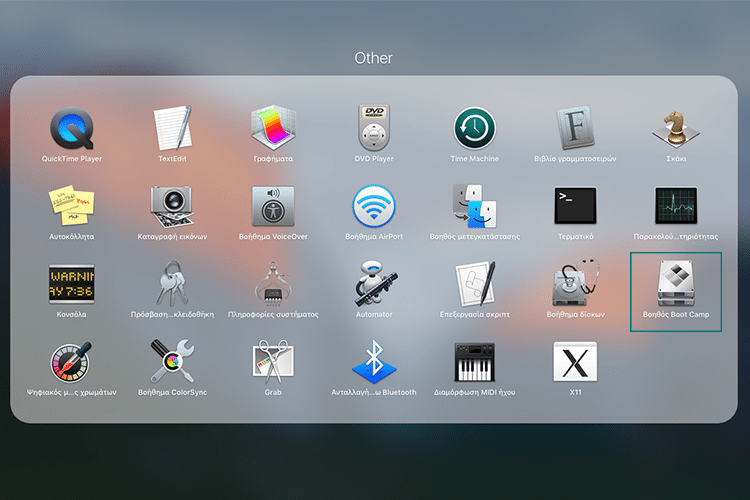This screenshot has height=500, width=750.
Task: Open Time Machine
Action: [x=474, y=128]
